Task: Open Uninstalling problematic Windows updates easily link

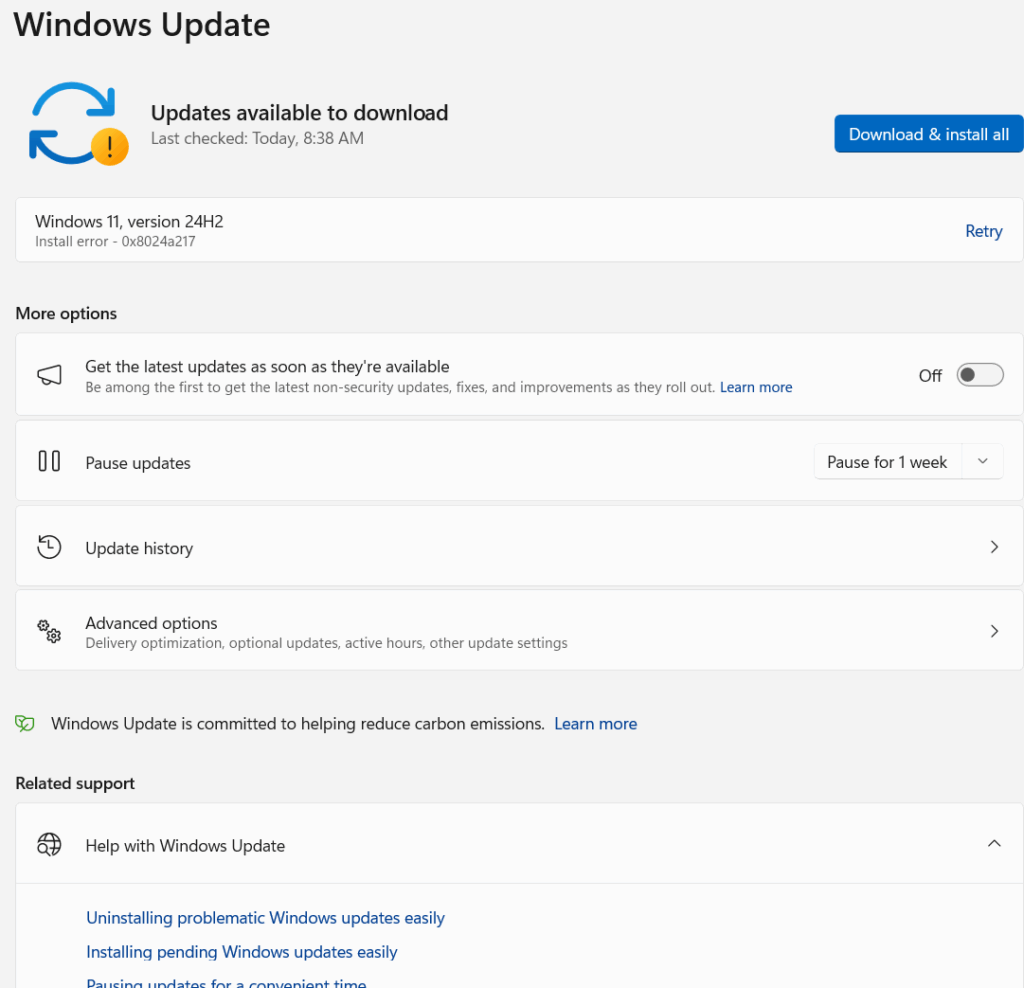Action: click(265, 918)
